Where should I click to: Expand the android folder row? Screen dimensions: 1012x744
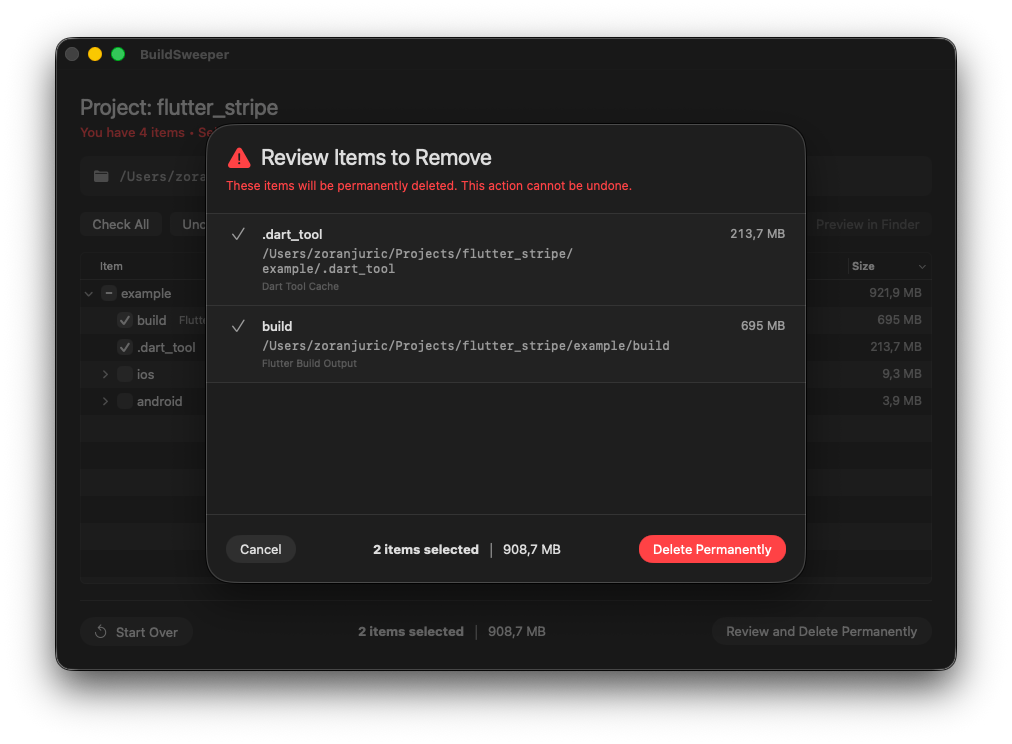pyautogui.click(x=105, y=401)
